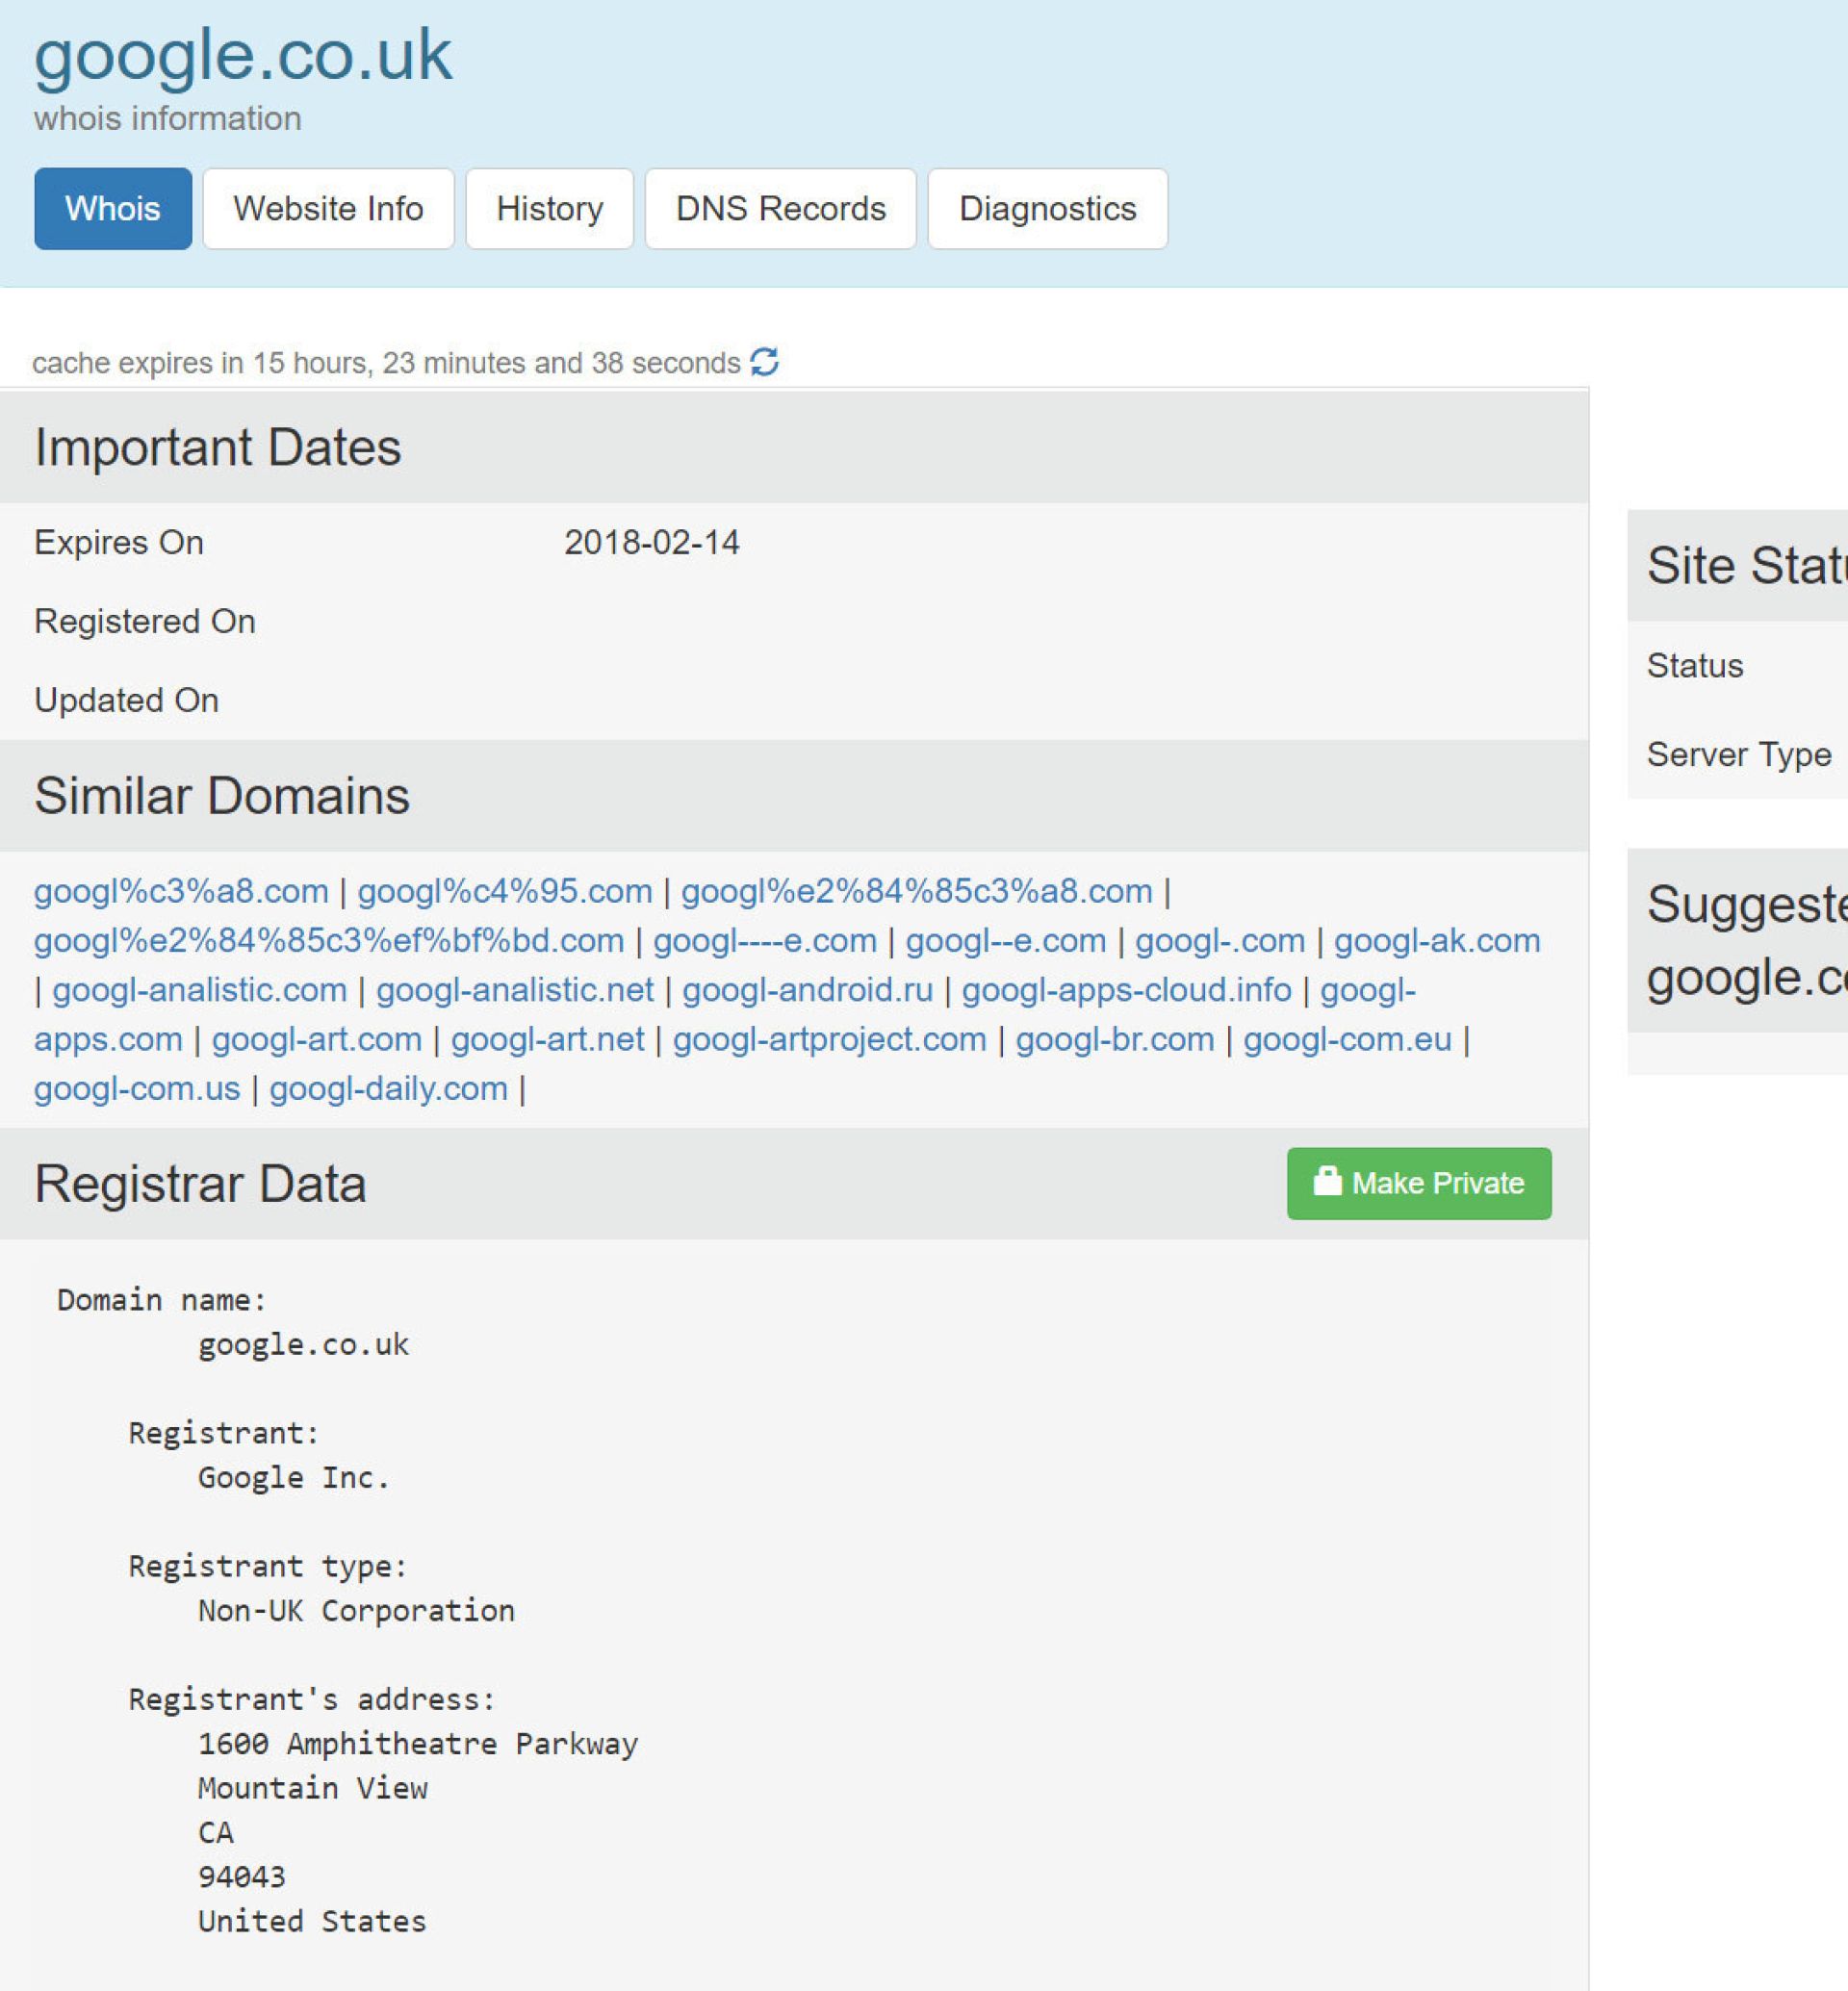
Task: Open the googl-com.us link
Action: click(137, 1087)
